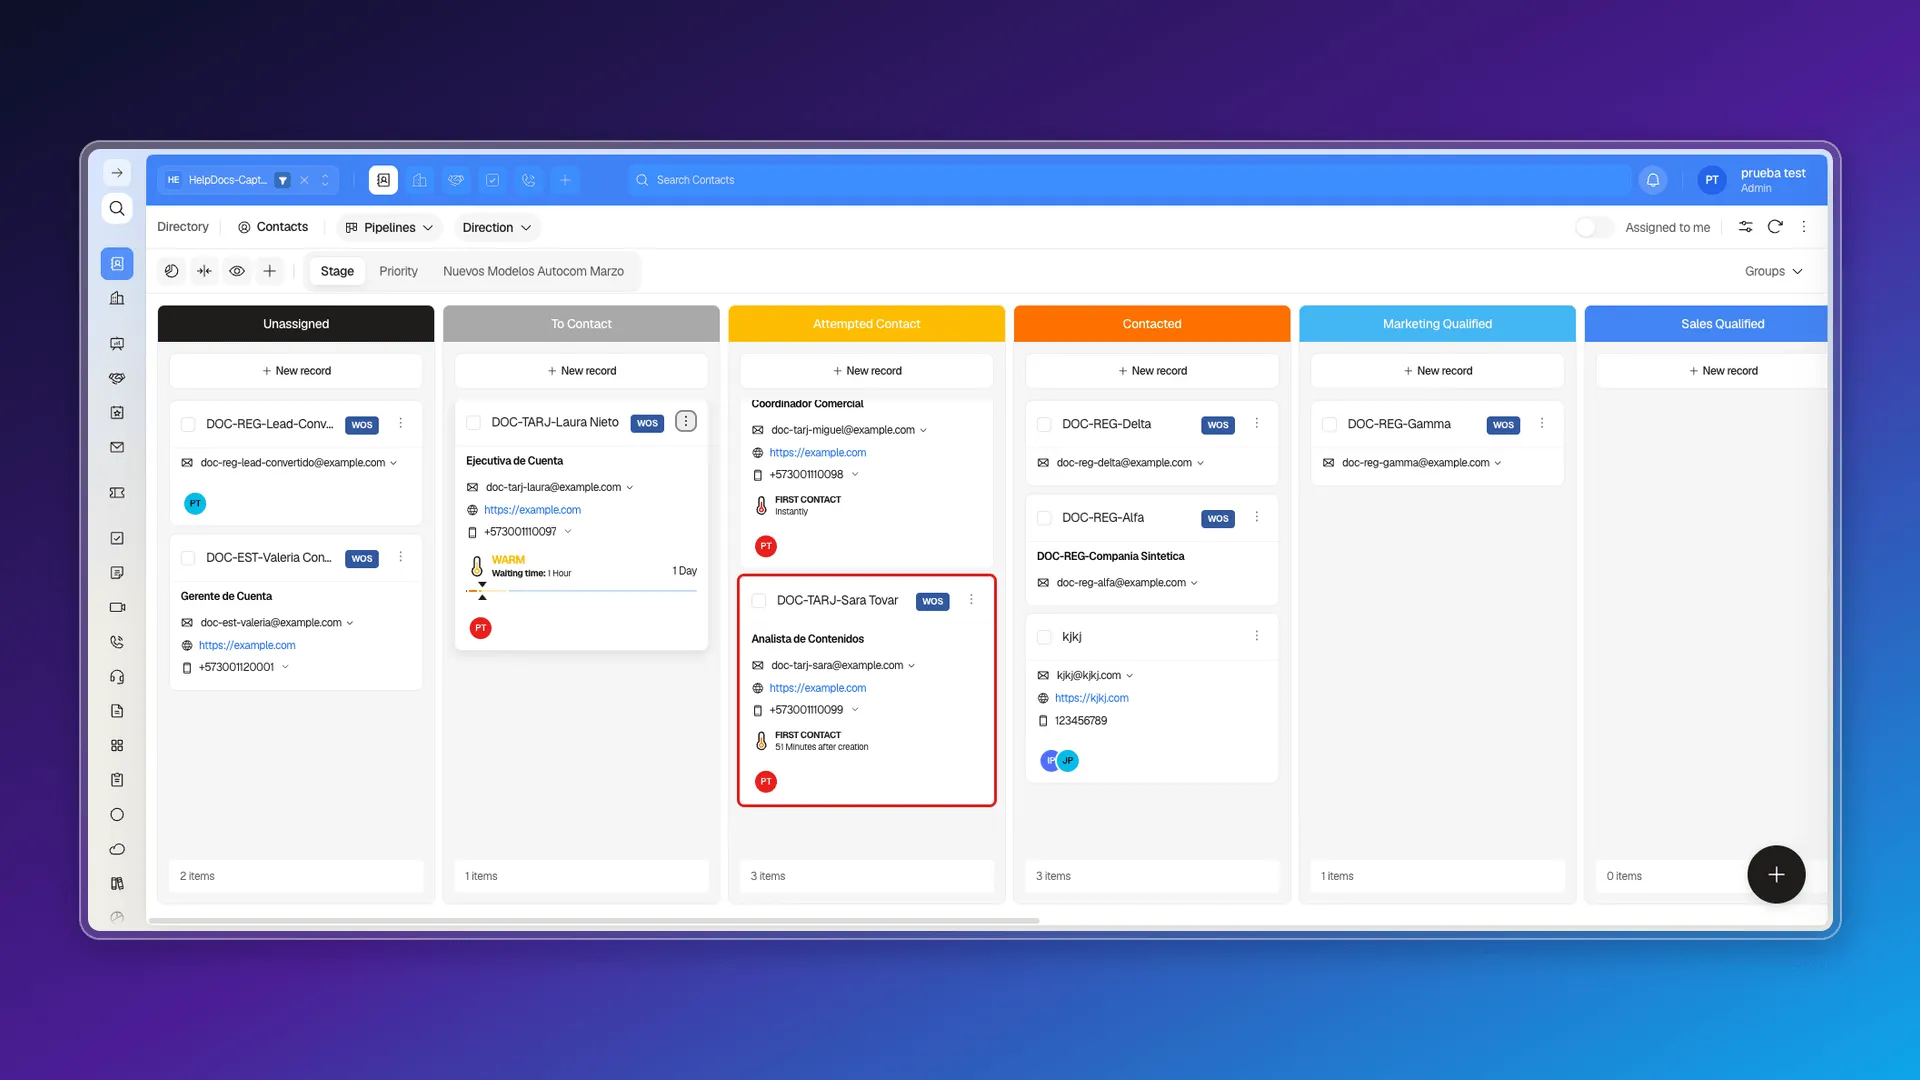Click the handshake icon in top blue bar
Screen dimensions: 1920x1080
pos(456,180)
